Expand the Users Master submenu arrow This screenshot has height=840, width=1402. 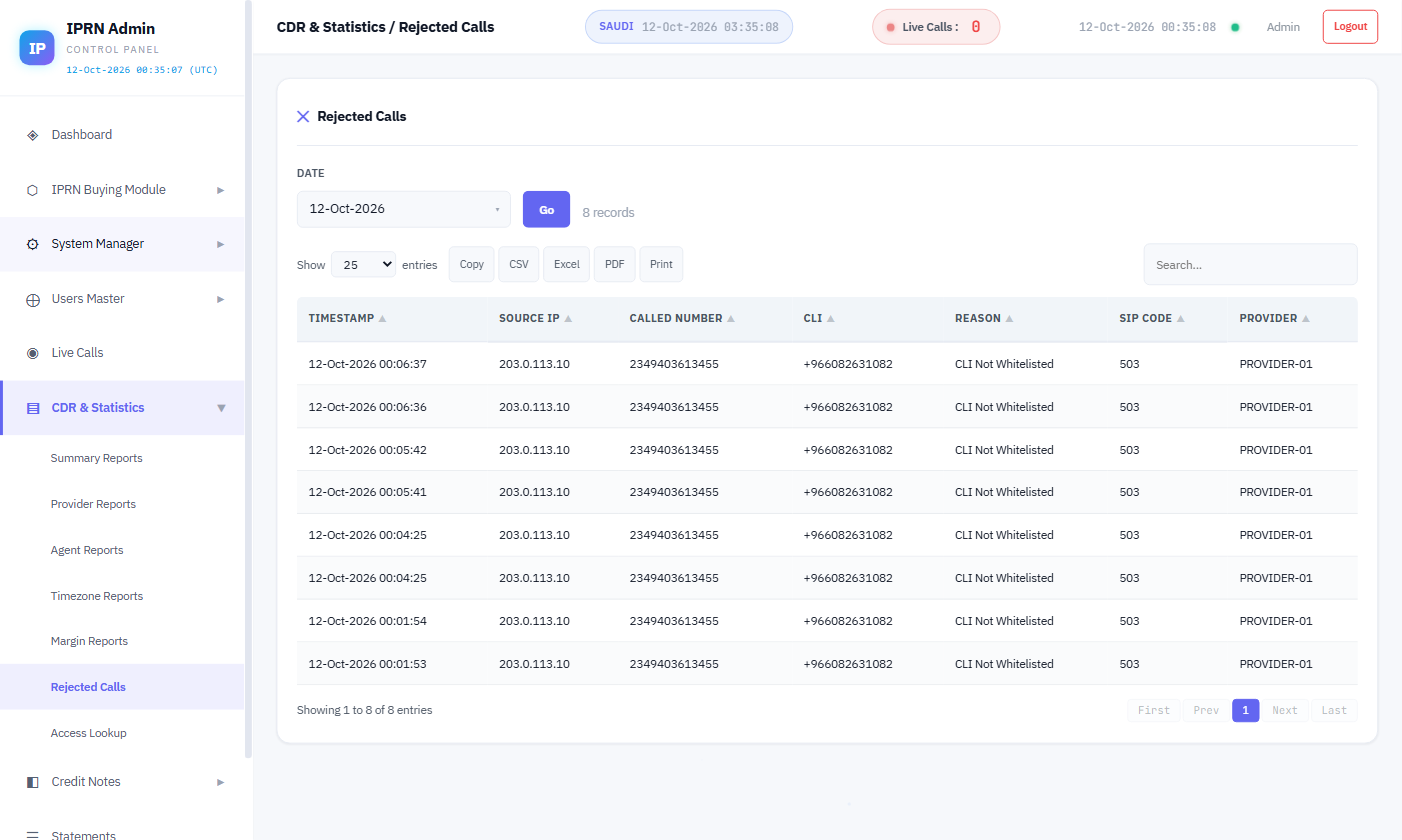coord(221,299)
